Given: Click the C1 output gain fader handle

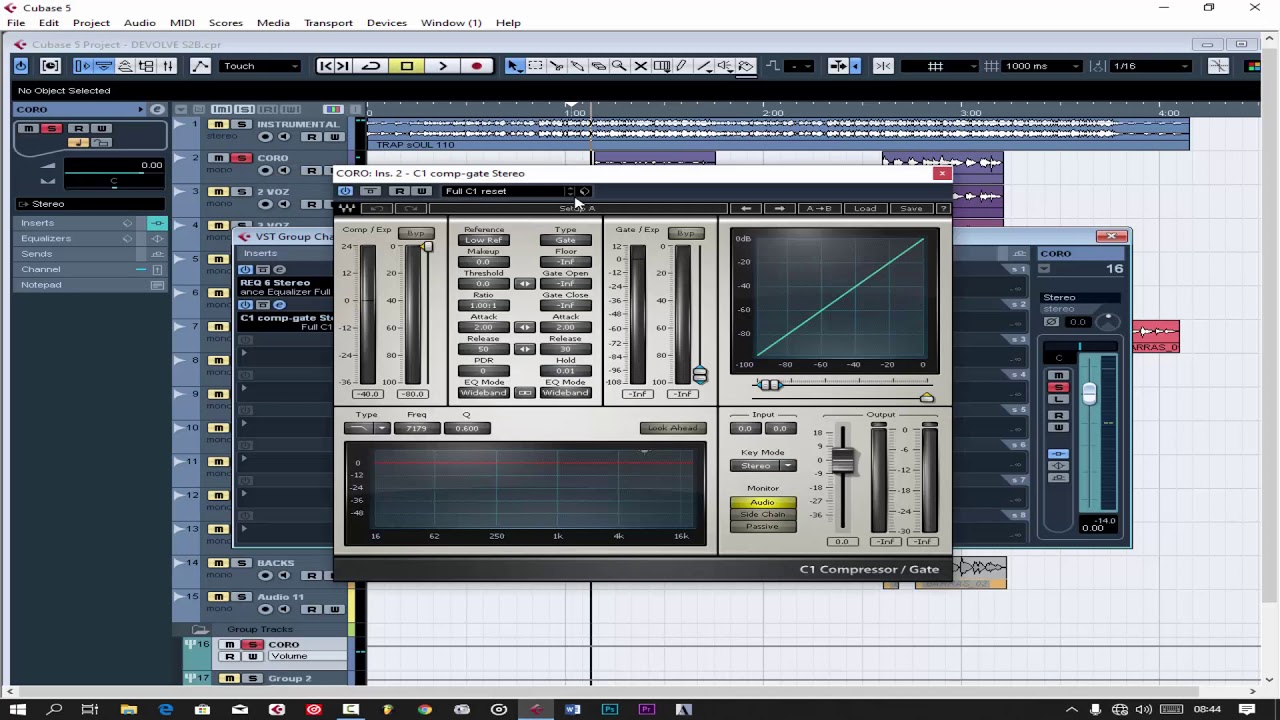Looking at the screenshot, I should click(843, 460).
